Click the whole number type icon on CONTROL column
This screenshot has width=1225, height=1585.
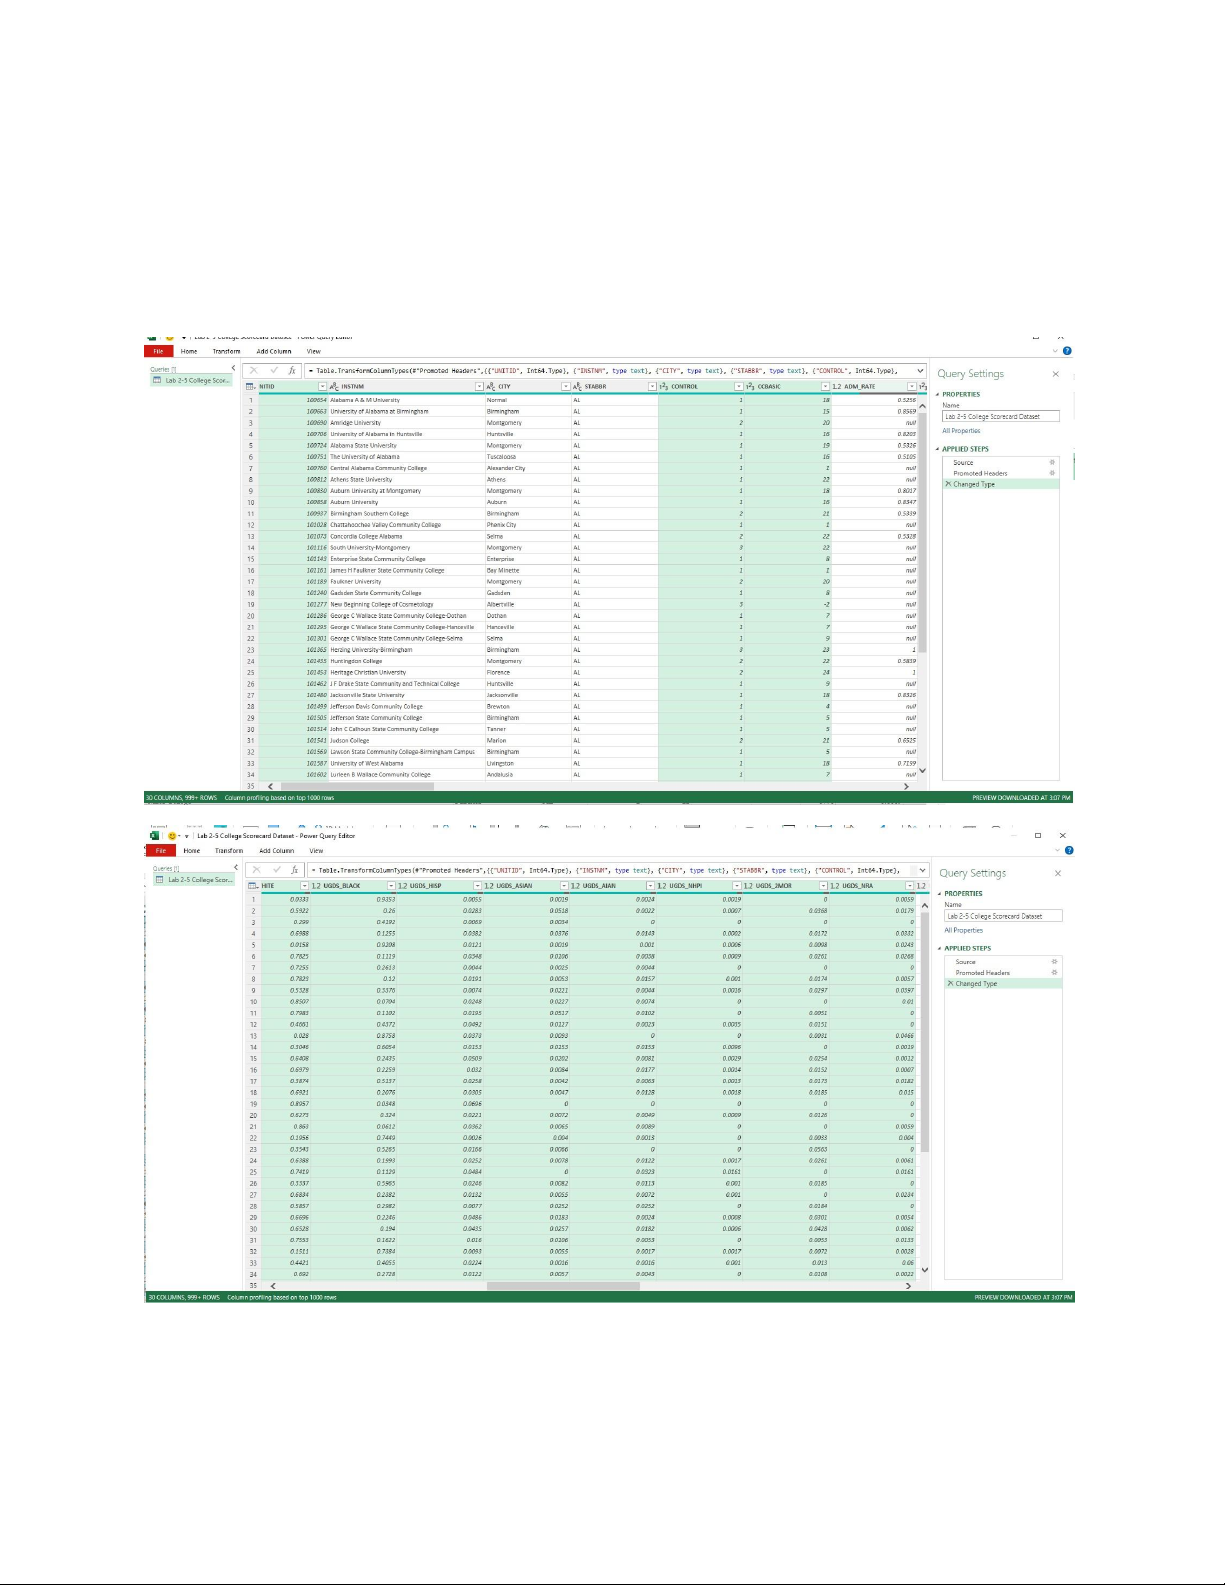(664, 387)
